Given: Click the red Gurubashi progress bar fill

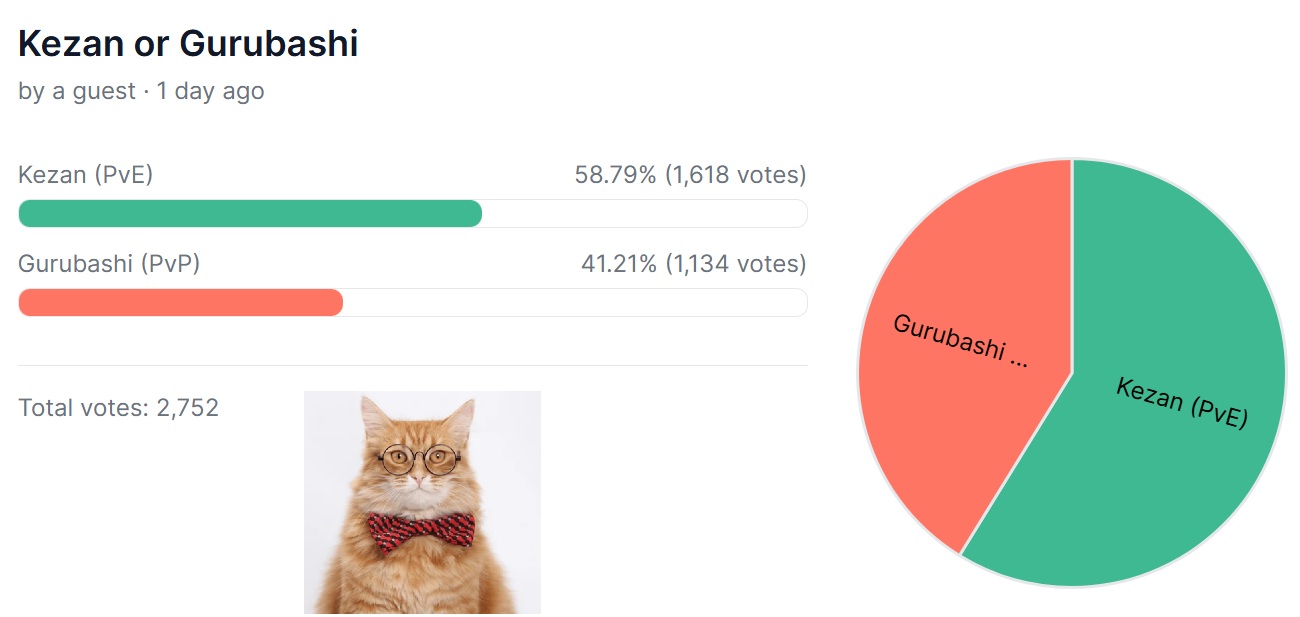Looking at the screenshot, I should tap(181, 302).
